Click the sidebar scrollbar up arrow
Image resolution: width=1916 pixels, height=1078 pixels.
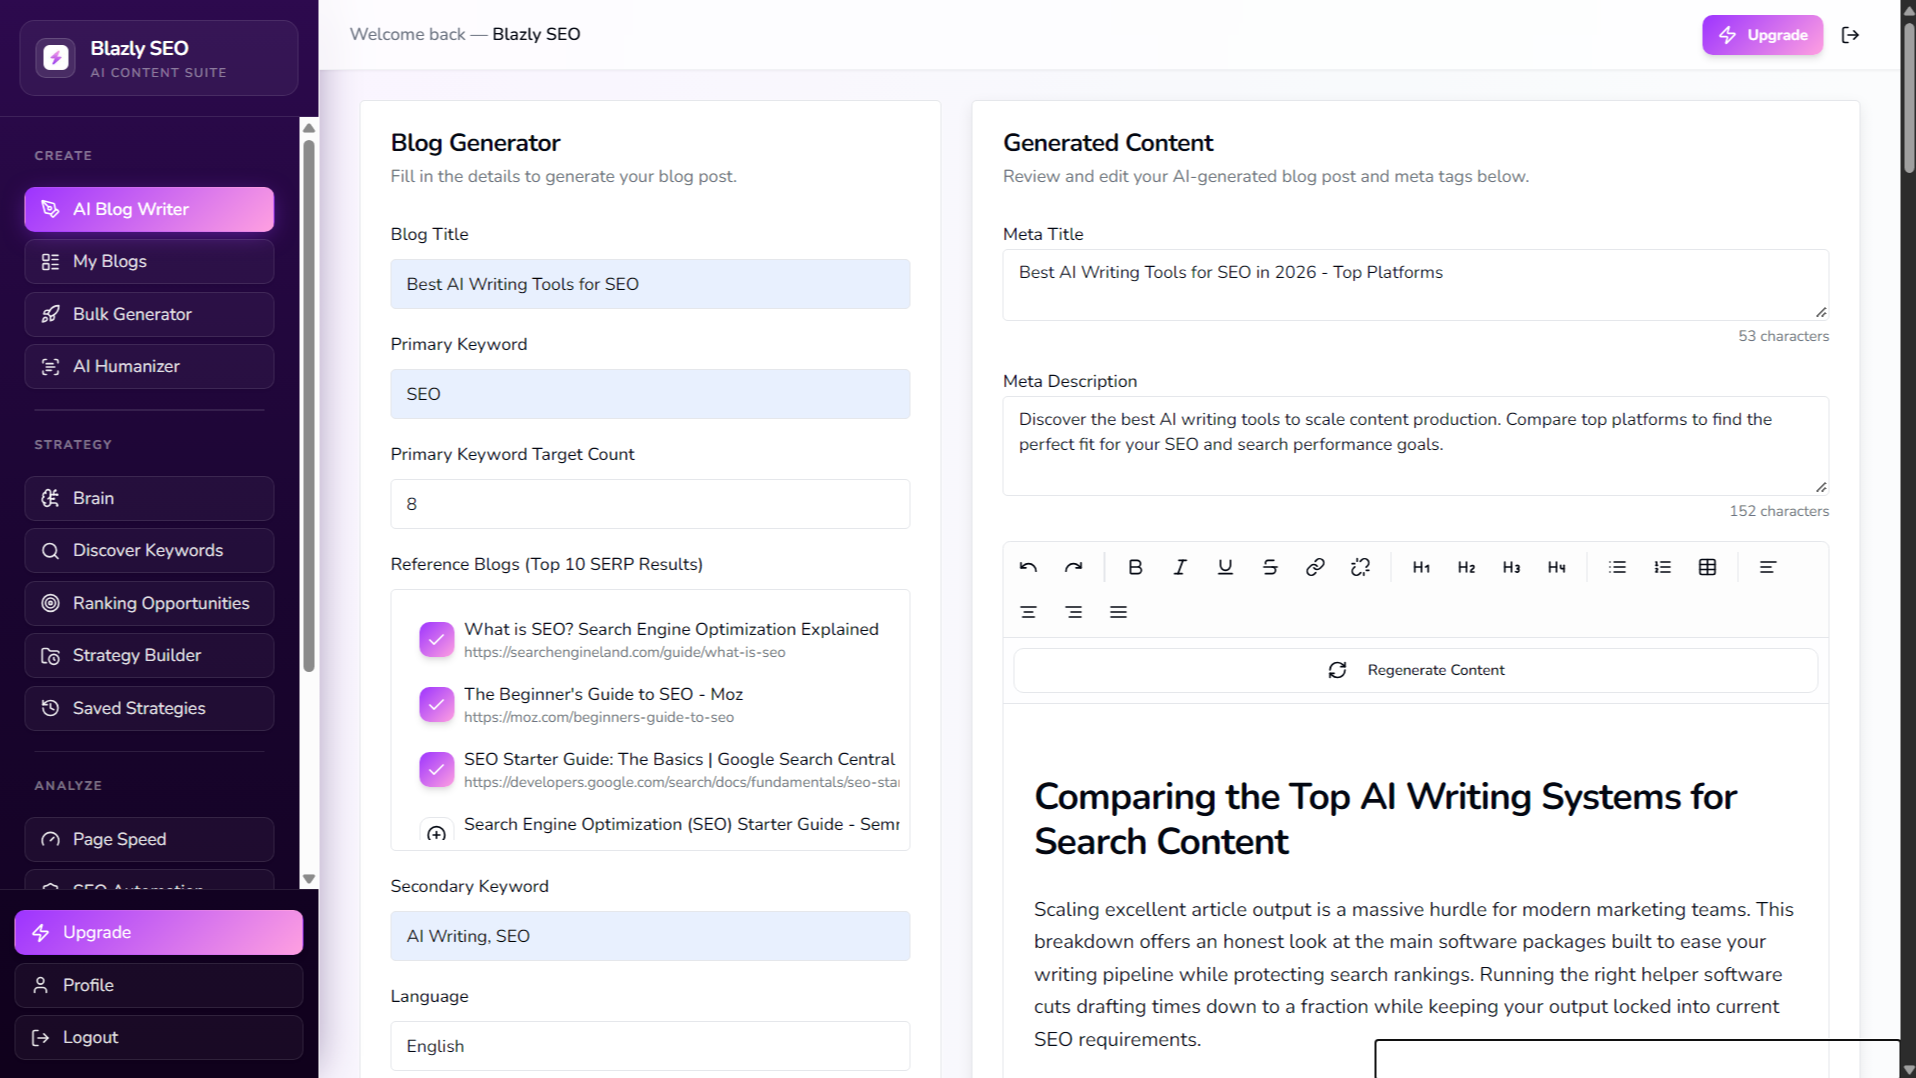(309, 128)
